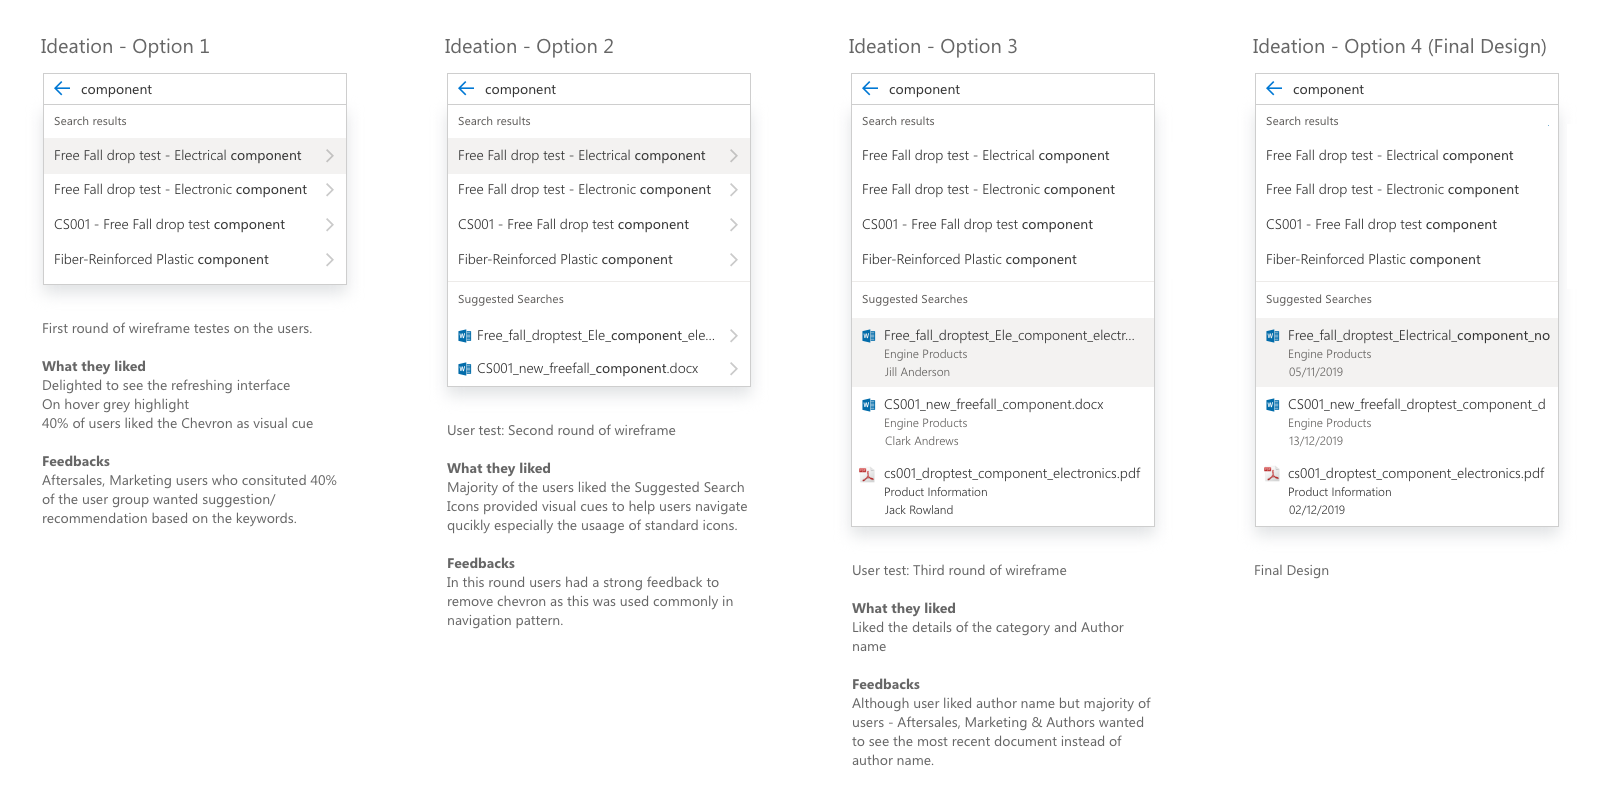
Task: Click Word icon beside CS001_new_freefall_component.docx in Option 2
Action: pos(464,369)
